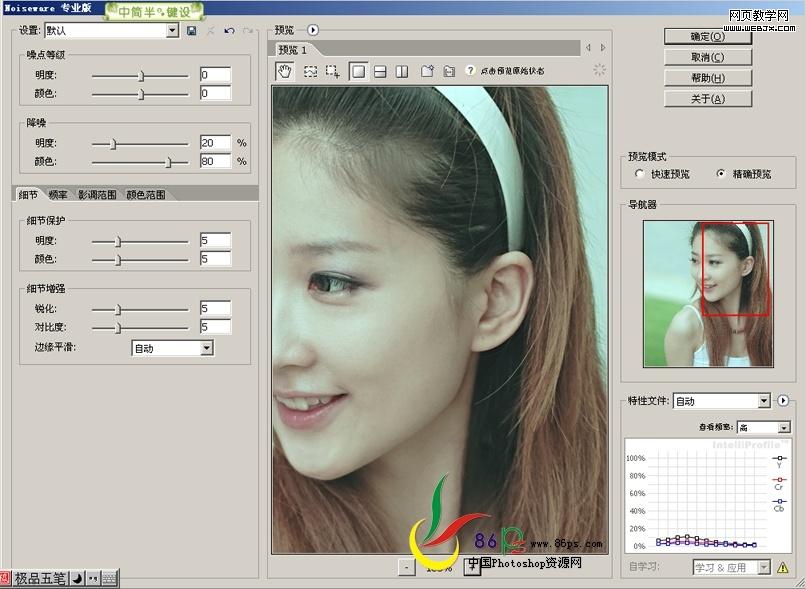Switch to the 频率 tab
The height and width of the screenshot is (589, 806).
pos(58,195)
